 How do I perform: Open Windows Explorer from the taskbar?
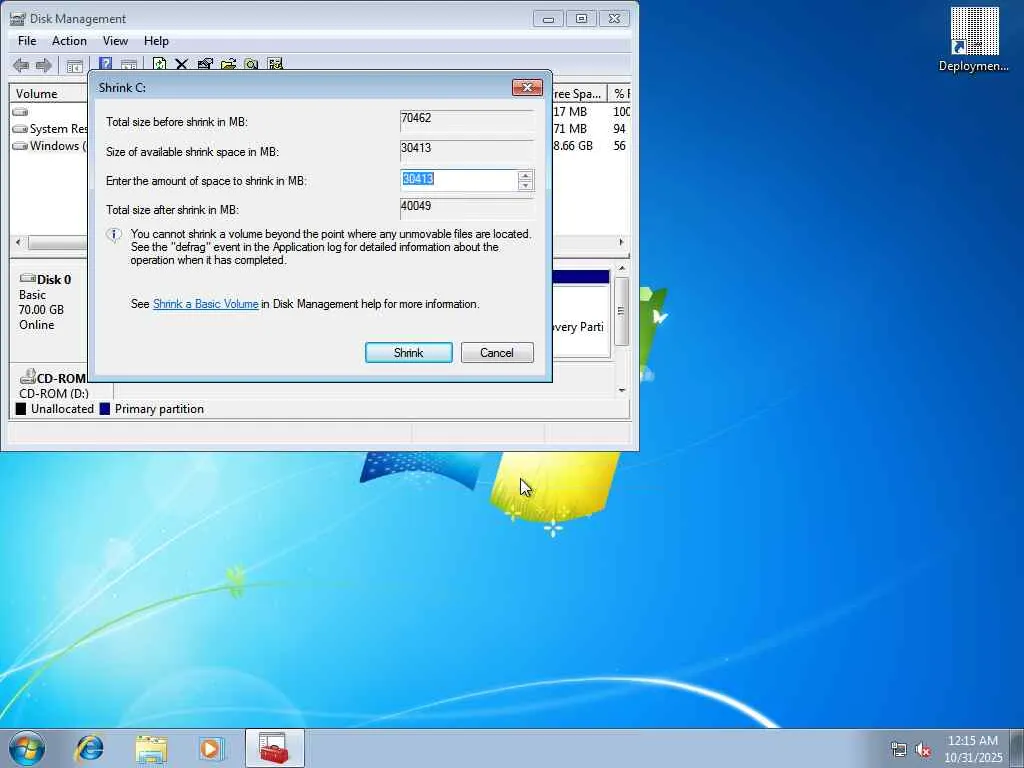[x=151, y=748]
